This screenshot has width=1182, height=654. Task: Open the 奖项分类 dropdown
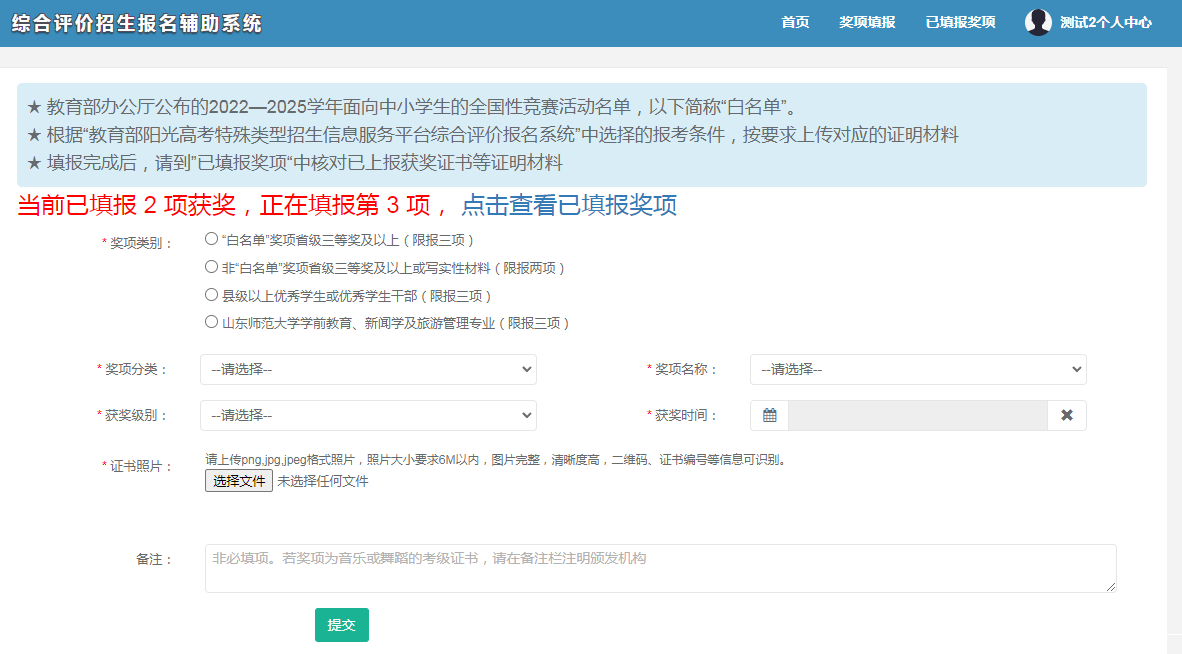[368, 369]
